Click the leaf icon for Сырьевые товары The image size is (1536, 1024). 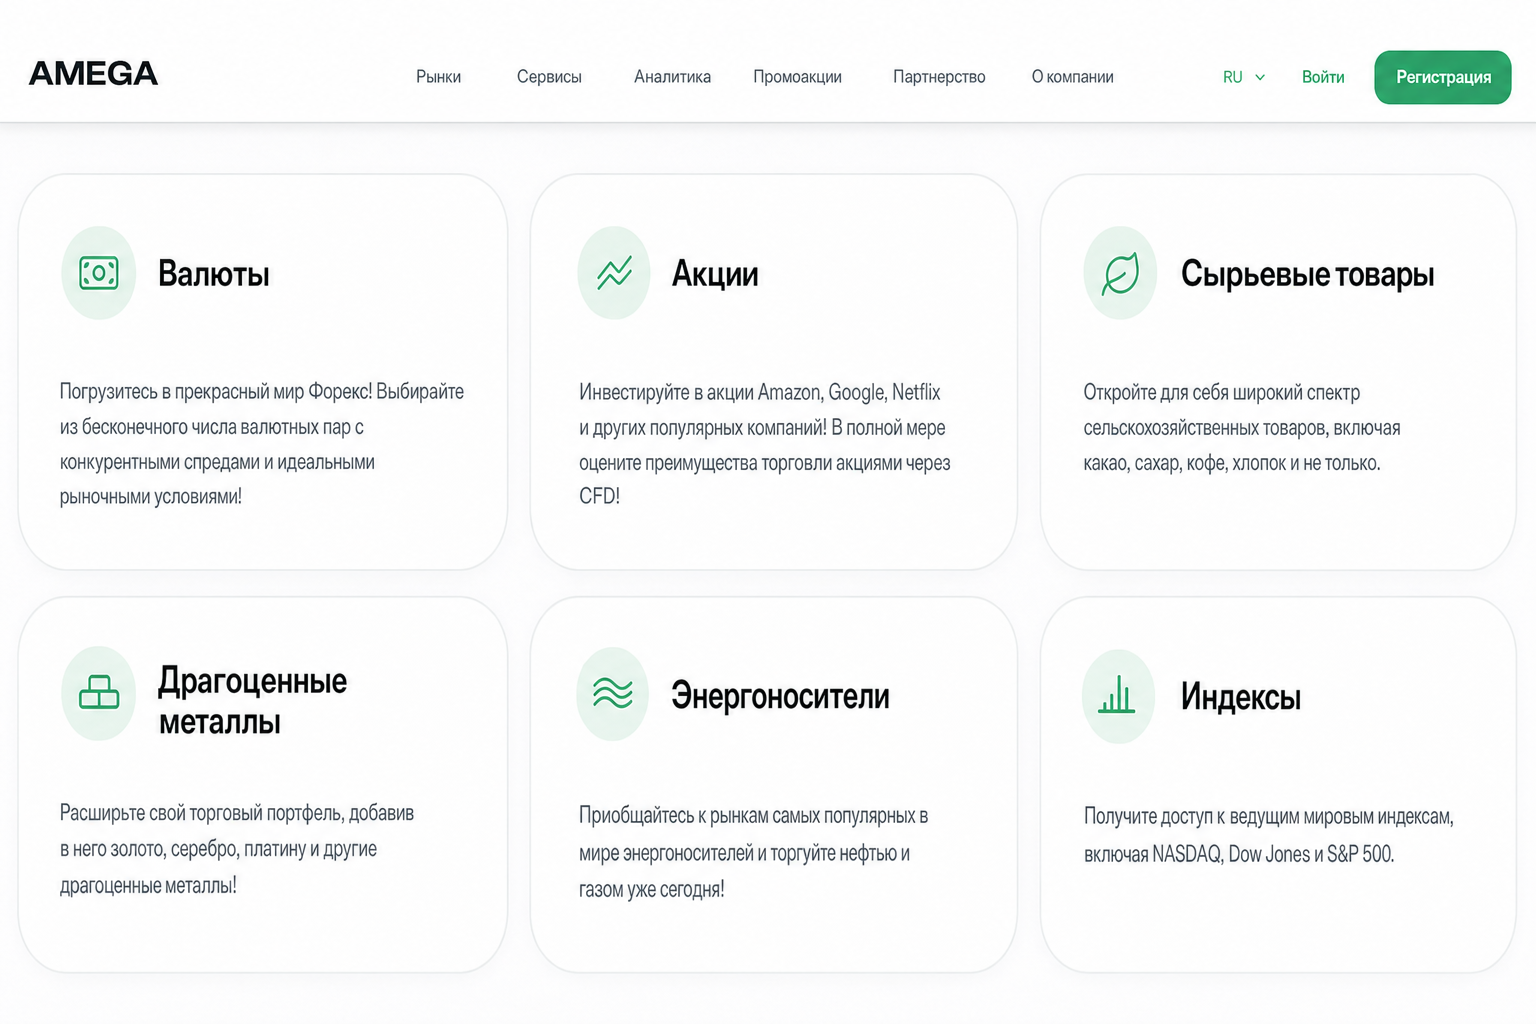pos(1120,273)
